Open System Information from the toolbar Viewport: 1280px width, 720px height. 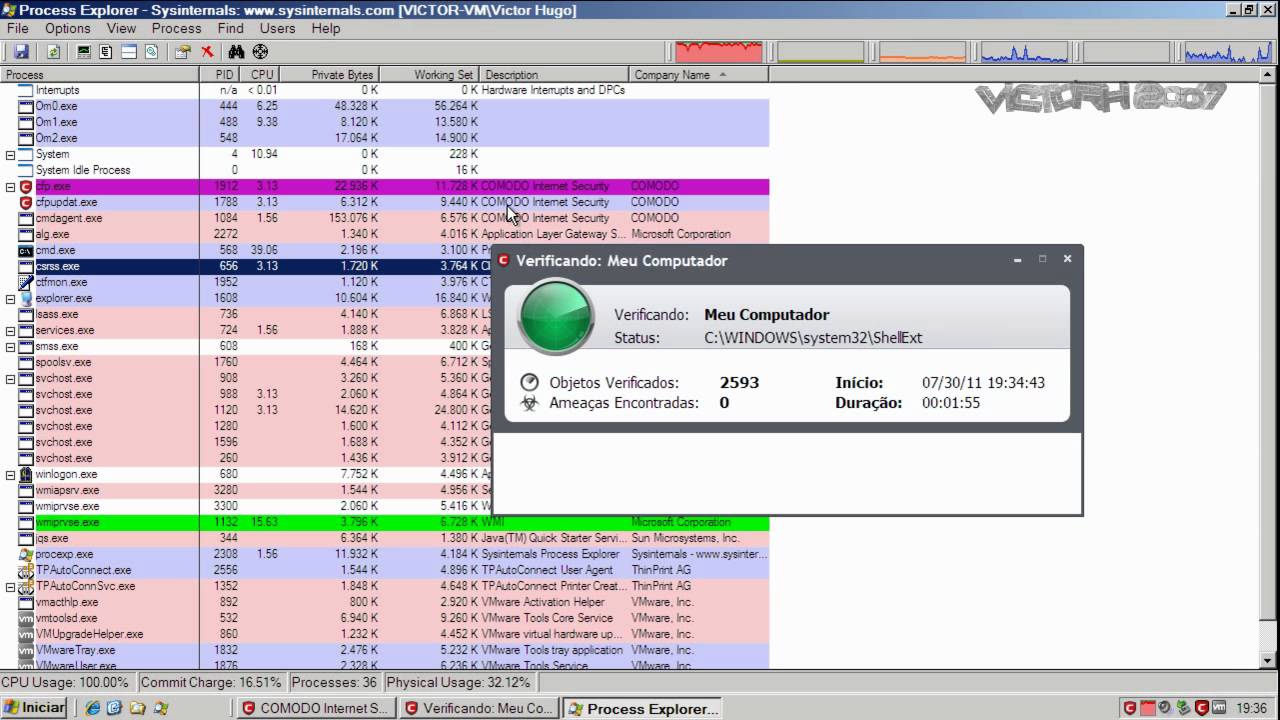point(83,51)
